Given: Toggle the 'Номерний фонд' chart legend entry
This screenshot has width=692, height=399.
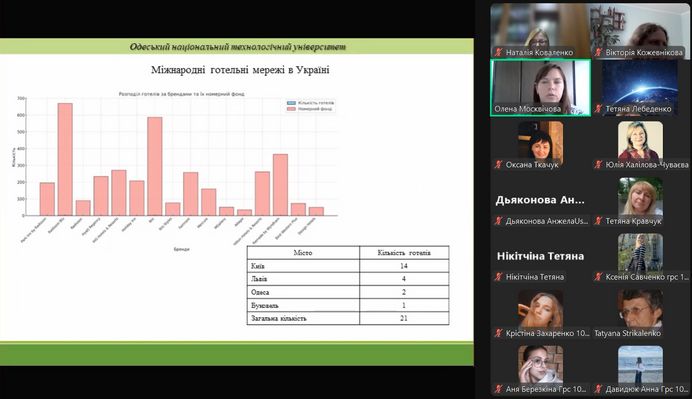Looking at the screenshot, I should 310,109.
